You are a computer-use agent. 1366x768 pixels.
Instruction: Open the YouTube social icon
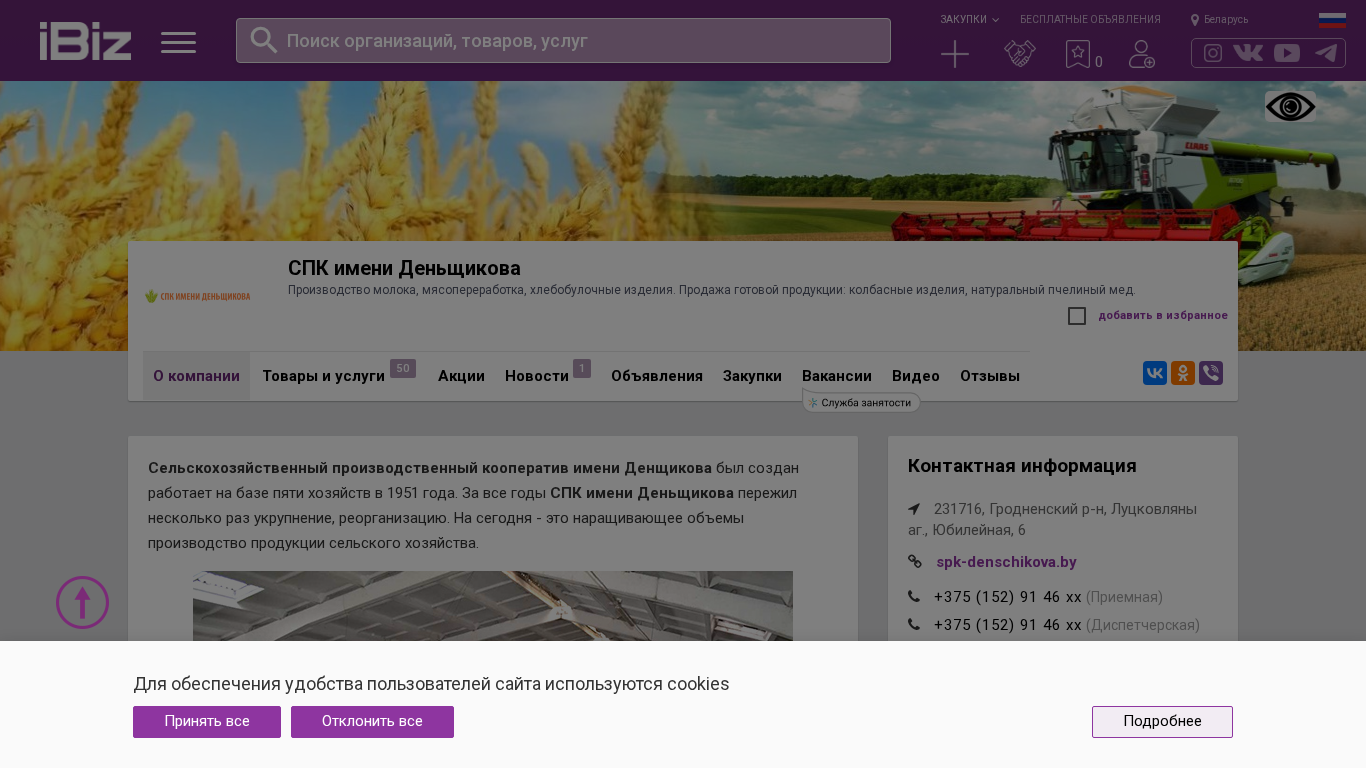(x=1287, y=53)
